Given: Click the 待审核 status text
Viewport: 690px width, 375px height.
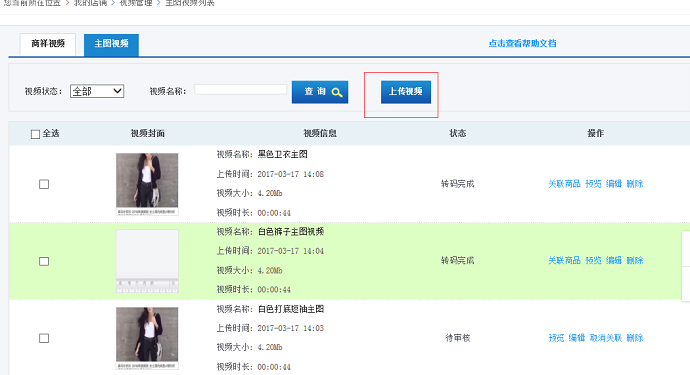Looking at the screenshot, I should 458,338.
